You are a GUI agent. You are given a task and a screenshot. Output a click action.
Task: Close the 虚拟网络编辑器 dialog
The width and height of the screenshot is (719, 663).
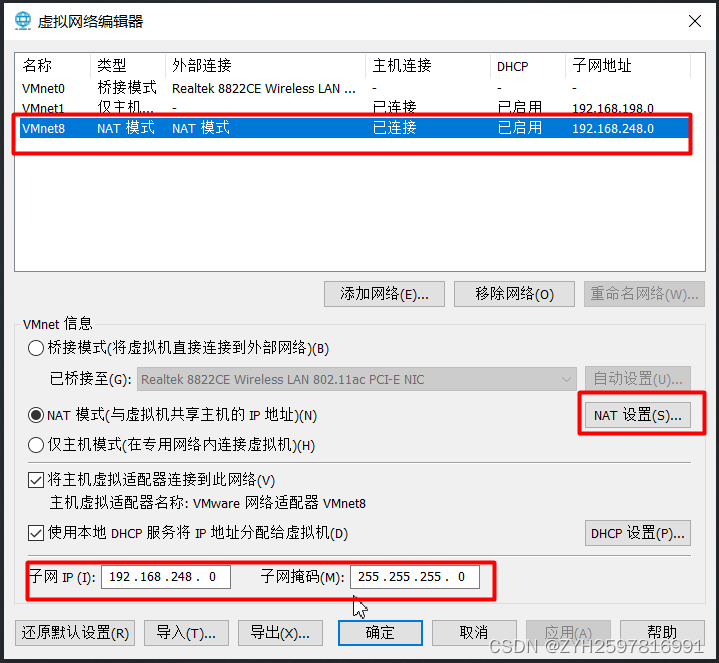[695, 21]
